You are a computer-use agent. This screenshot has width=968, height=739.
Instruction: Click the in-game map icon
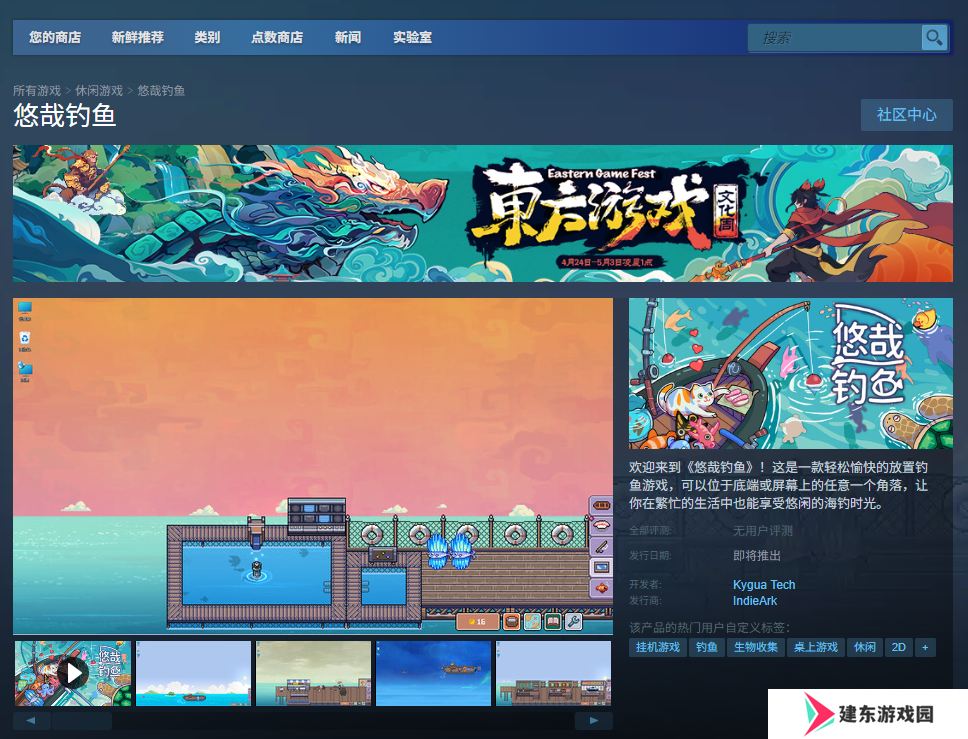pyautogui.click(x=532, y=621)
